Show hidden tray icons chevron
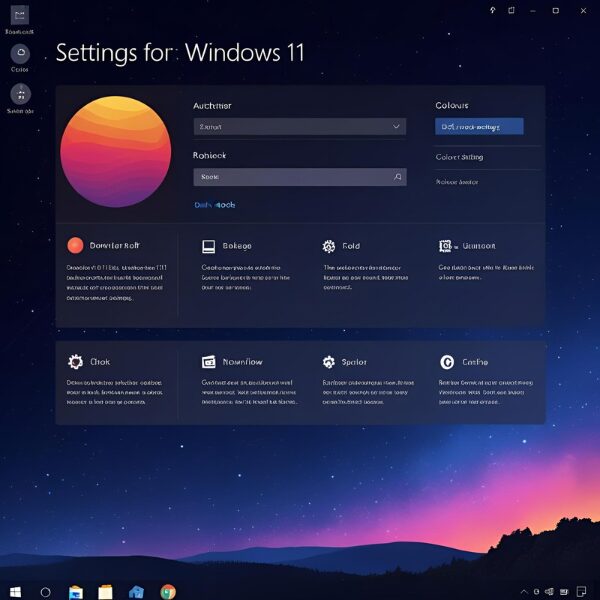This screenshot has width=600, height=600. point(524,592)
